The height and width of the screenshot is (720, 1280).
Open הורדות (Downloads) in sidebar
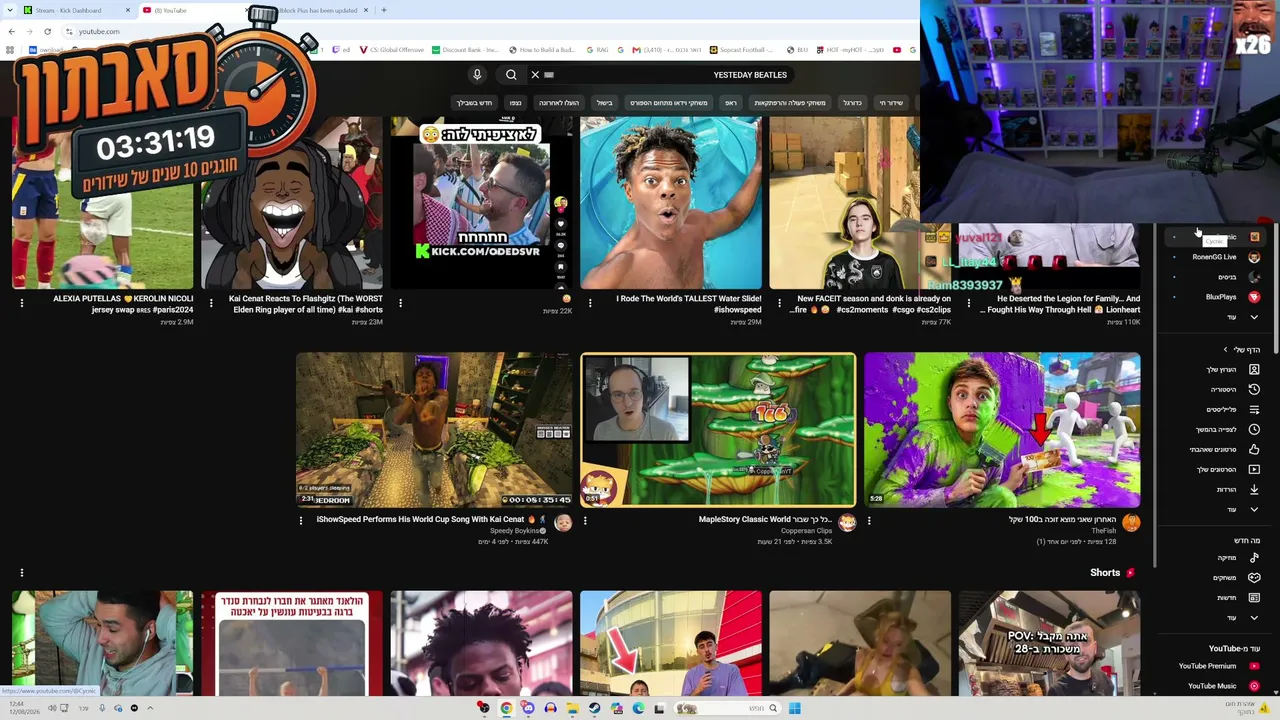click(x=1215, y=490)
